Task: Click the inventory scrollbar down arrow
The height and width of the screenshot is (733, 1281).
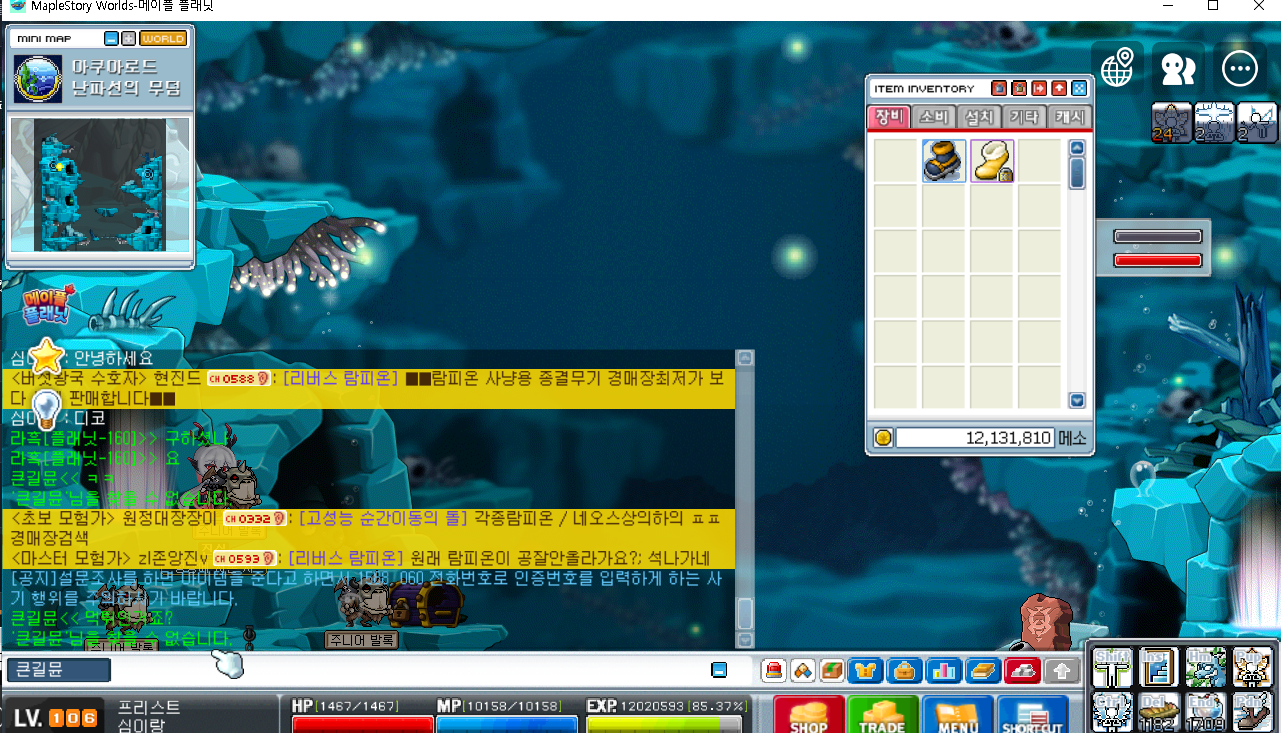Action: [1077, 401]
